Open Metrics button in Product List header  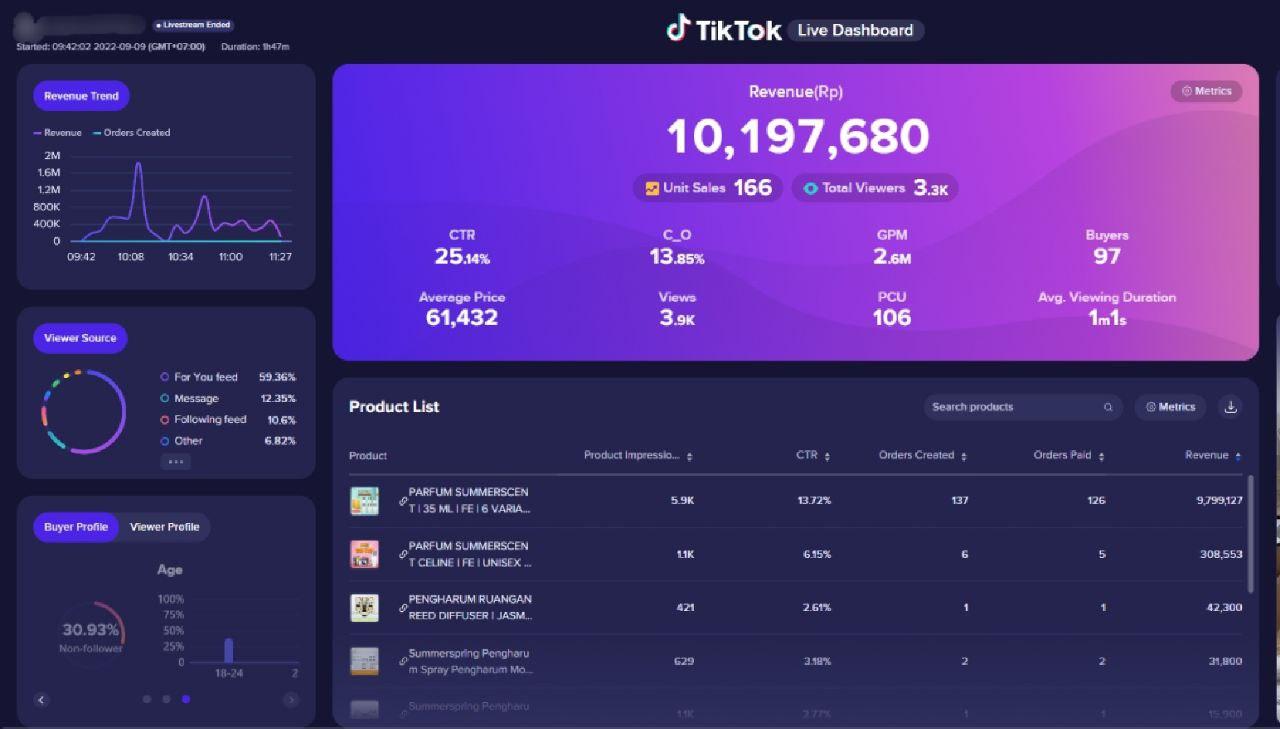[1170, 407]
